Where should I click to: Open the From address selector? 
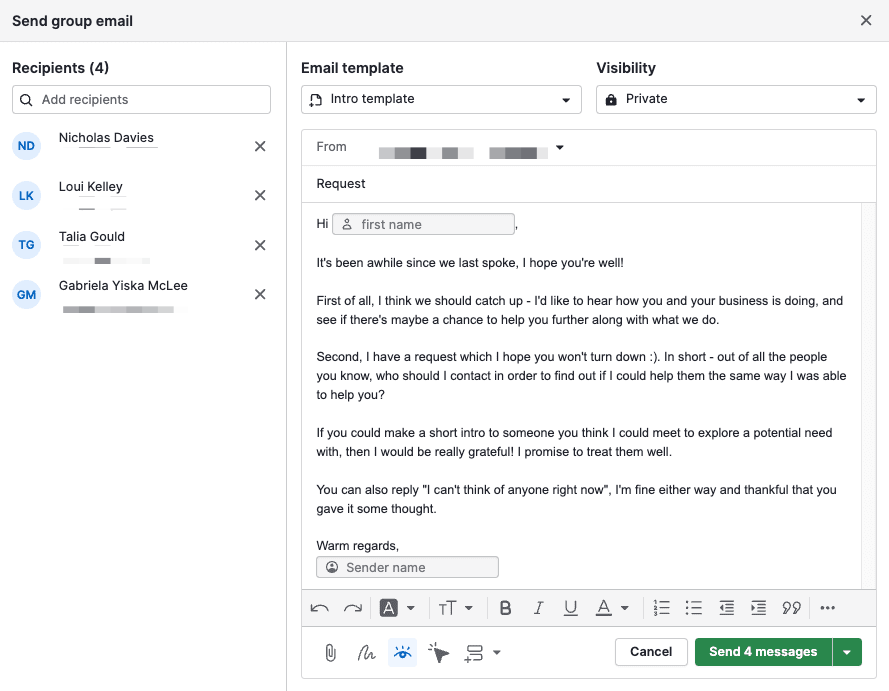[x=559, y=146]
